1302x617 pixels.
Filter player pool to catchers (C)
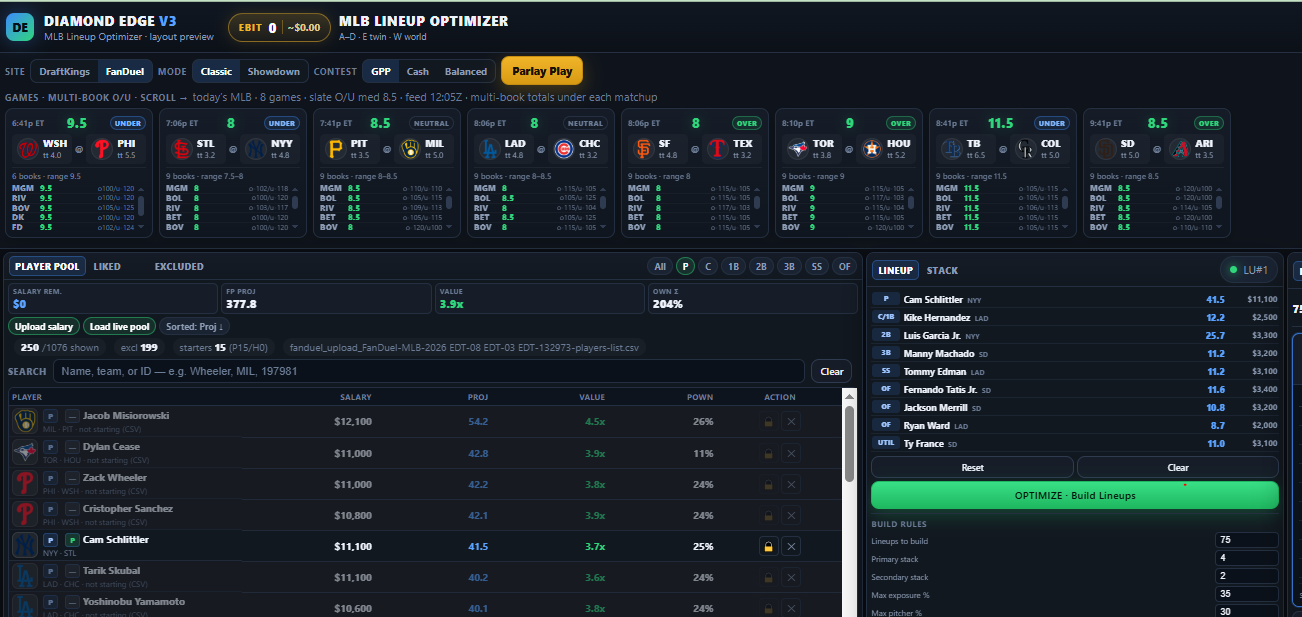(709, 266)
